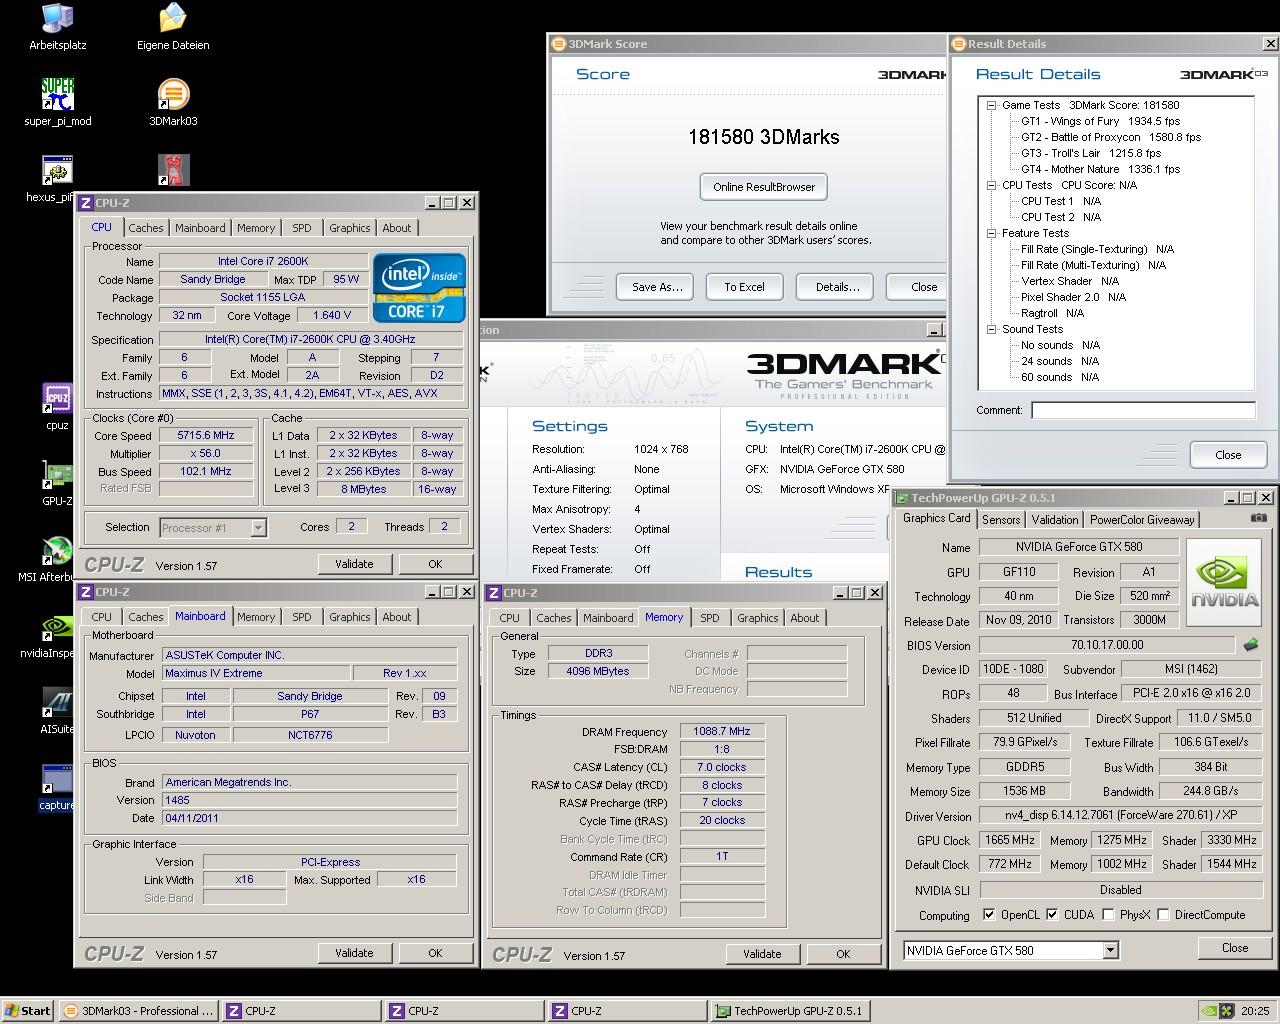The height and width of the screenshot is (1024, 1280).
Task: Click the Comment input field in Result Details
Action: 1144,410
